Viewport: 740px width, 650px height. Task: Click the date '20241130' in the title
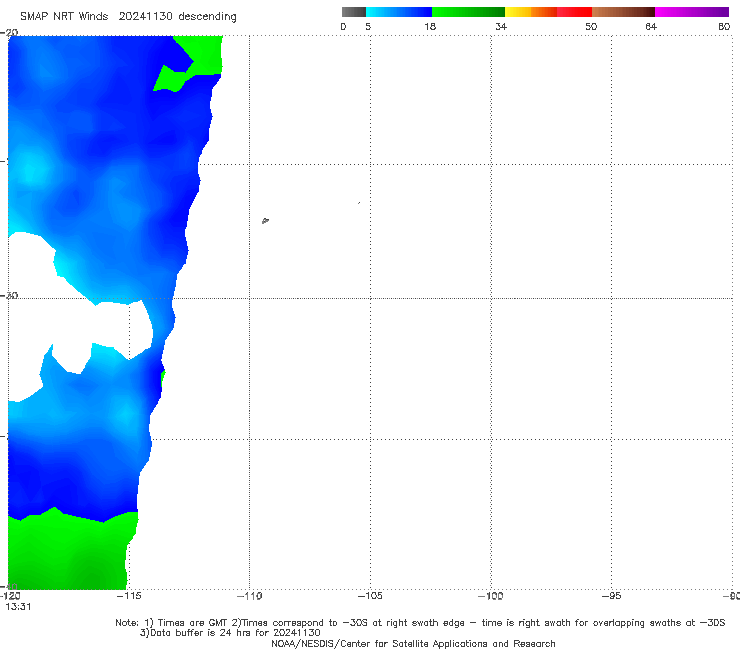pos(145,16)
